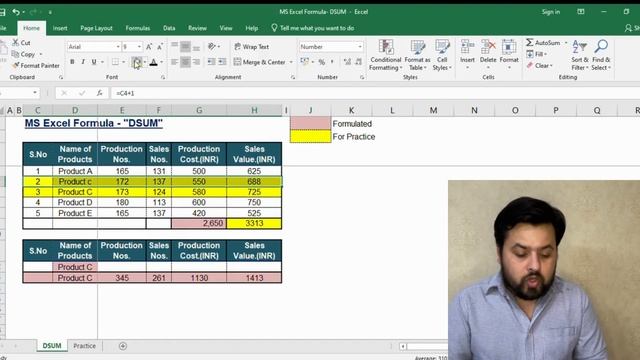The image size is (640, 360).
Task: Open Cell Styles gallery
Action: tap(442, 56)
